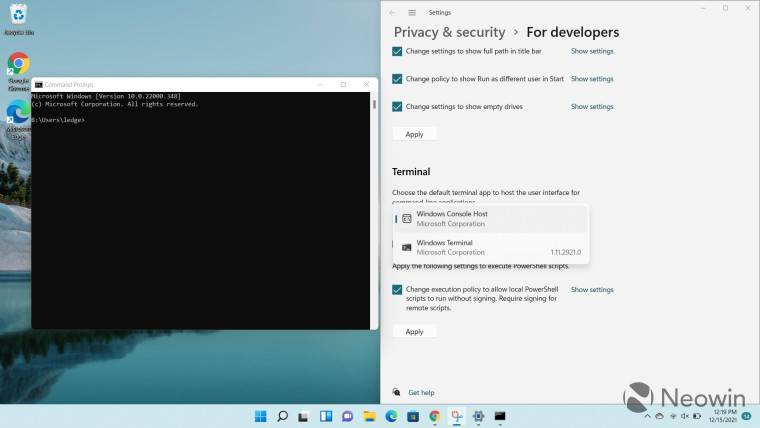Open the Windows Start menu
Image resolution: width=760 pixels, height=428 pixels.
click(261, 416)
